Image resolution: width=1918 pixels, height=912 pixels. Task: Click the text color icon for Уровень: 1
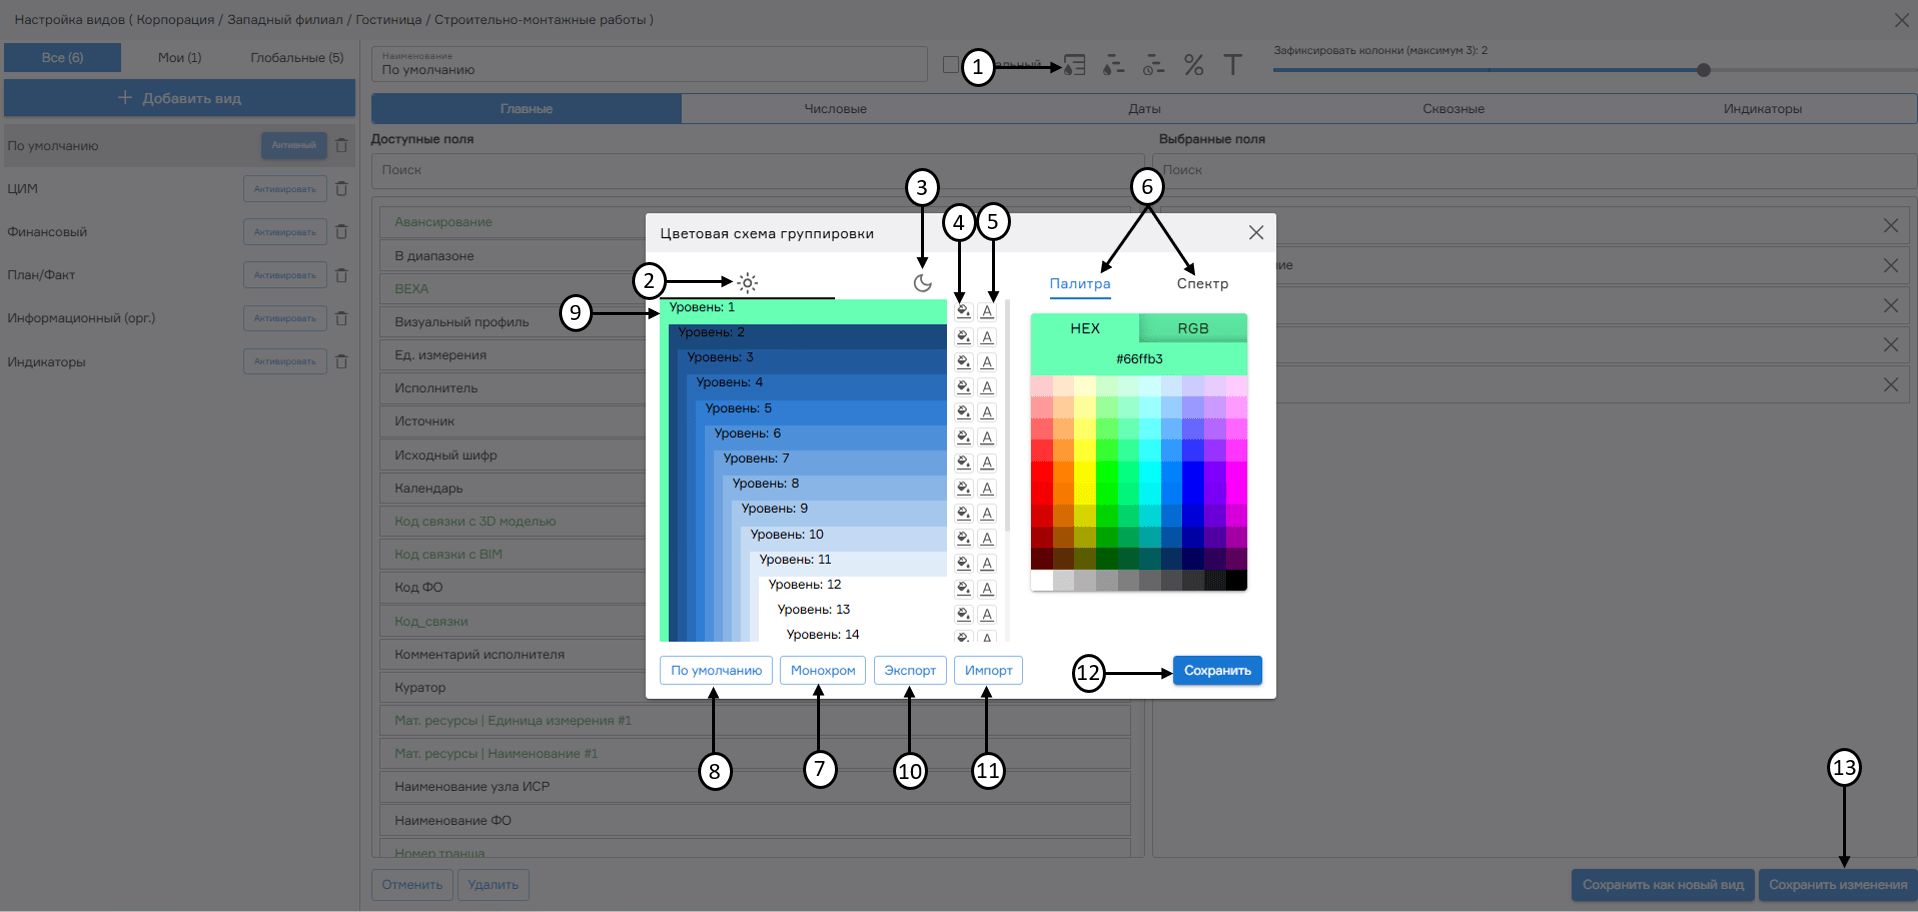click(x=987, y=311)
